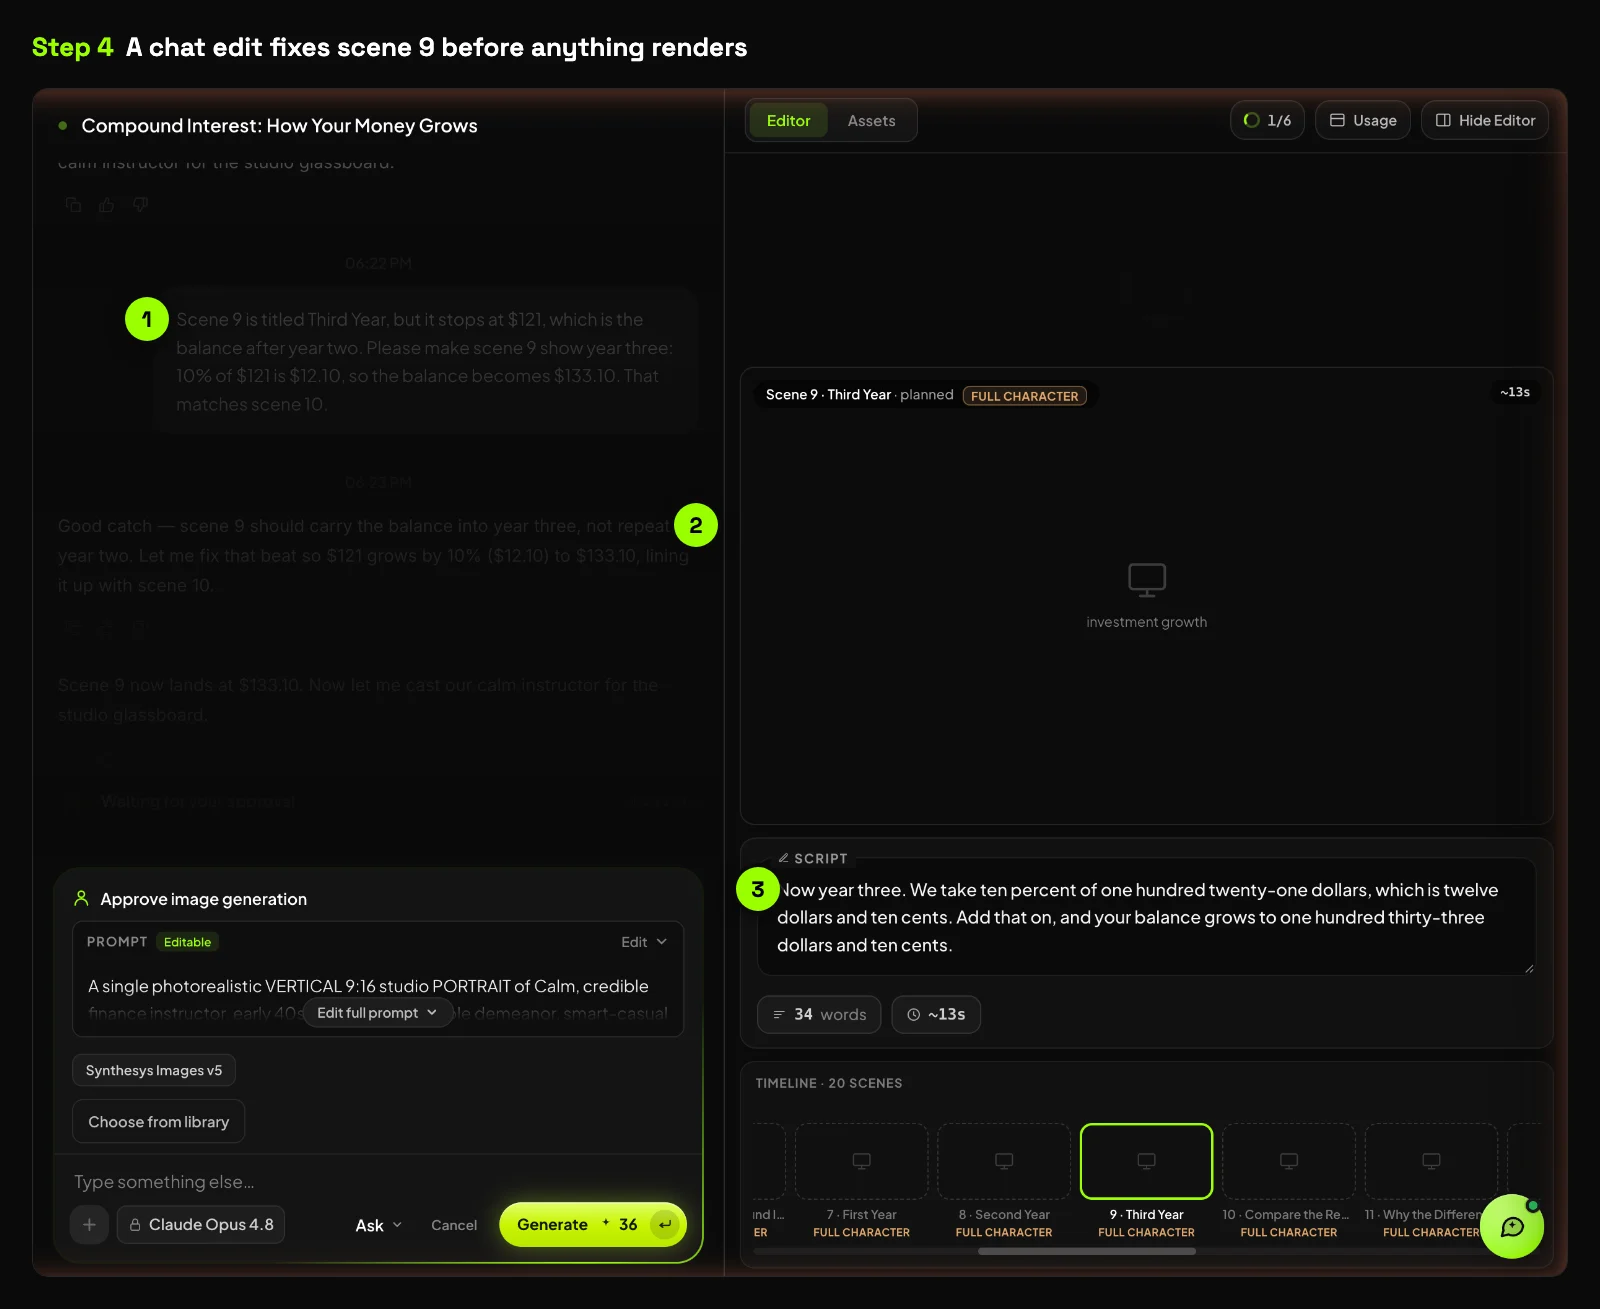Open the Ask mode dropdown

tap(378, 1225)
